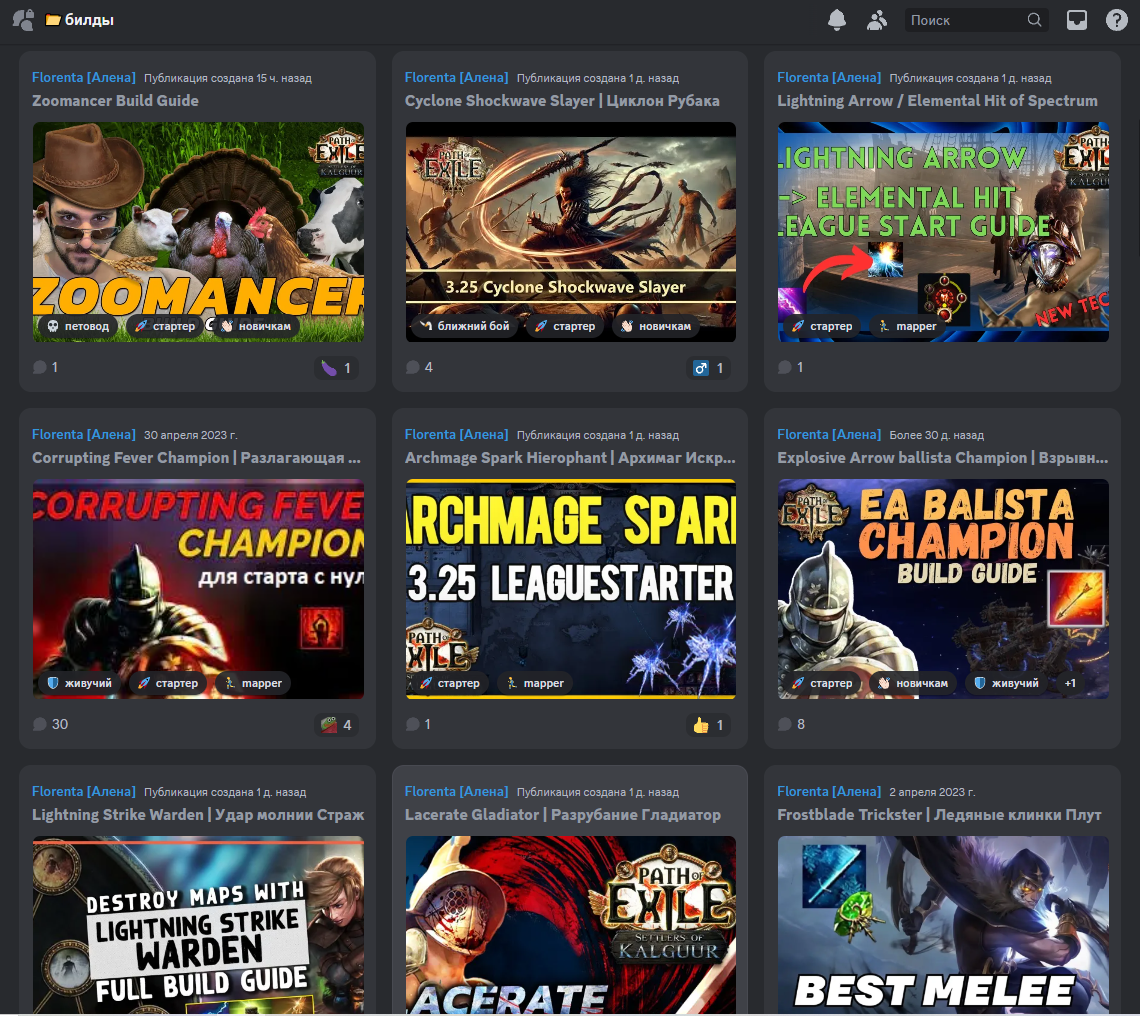Select петовод tag on Zoomancer post

coord(79,326)
